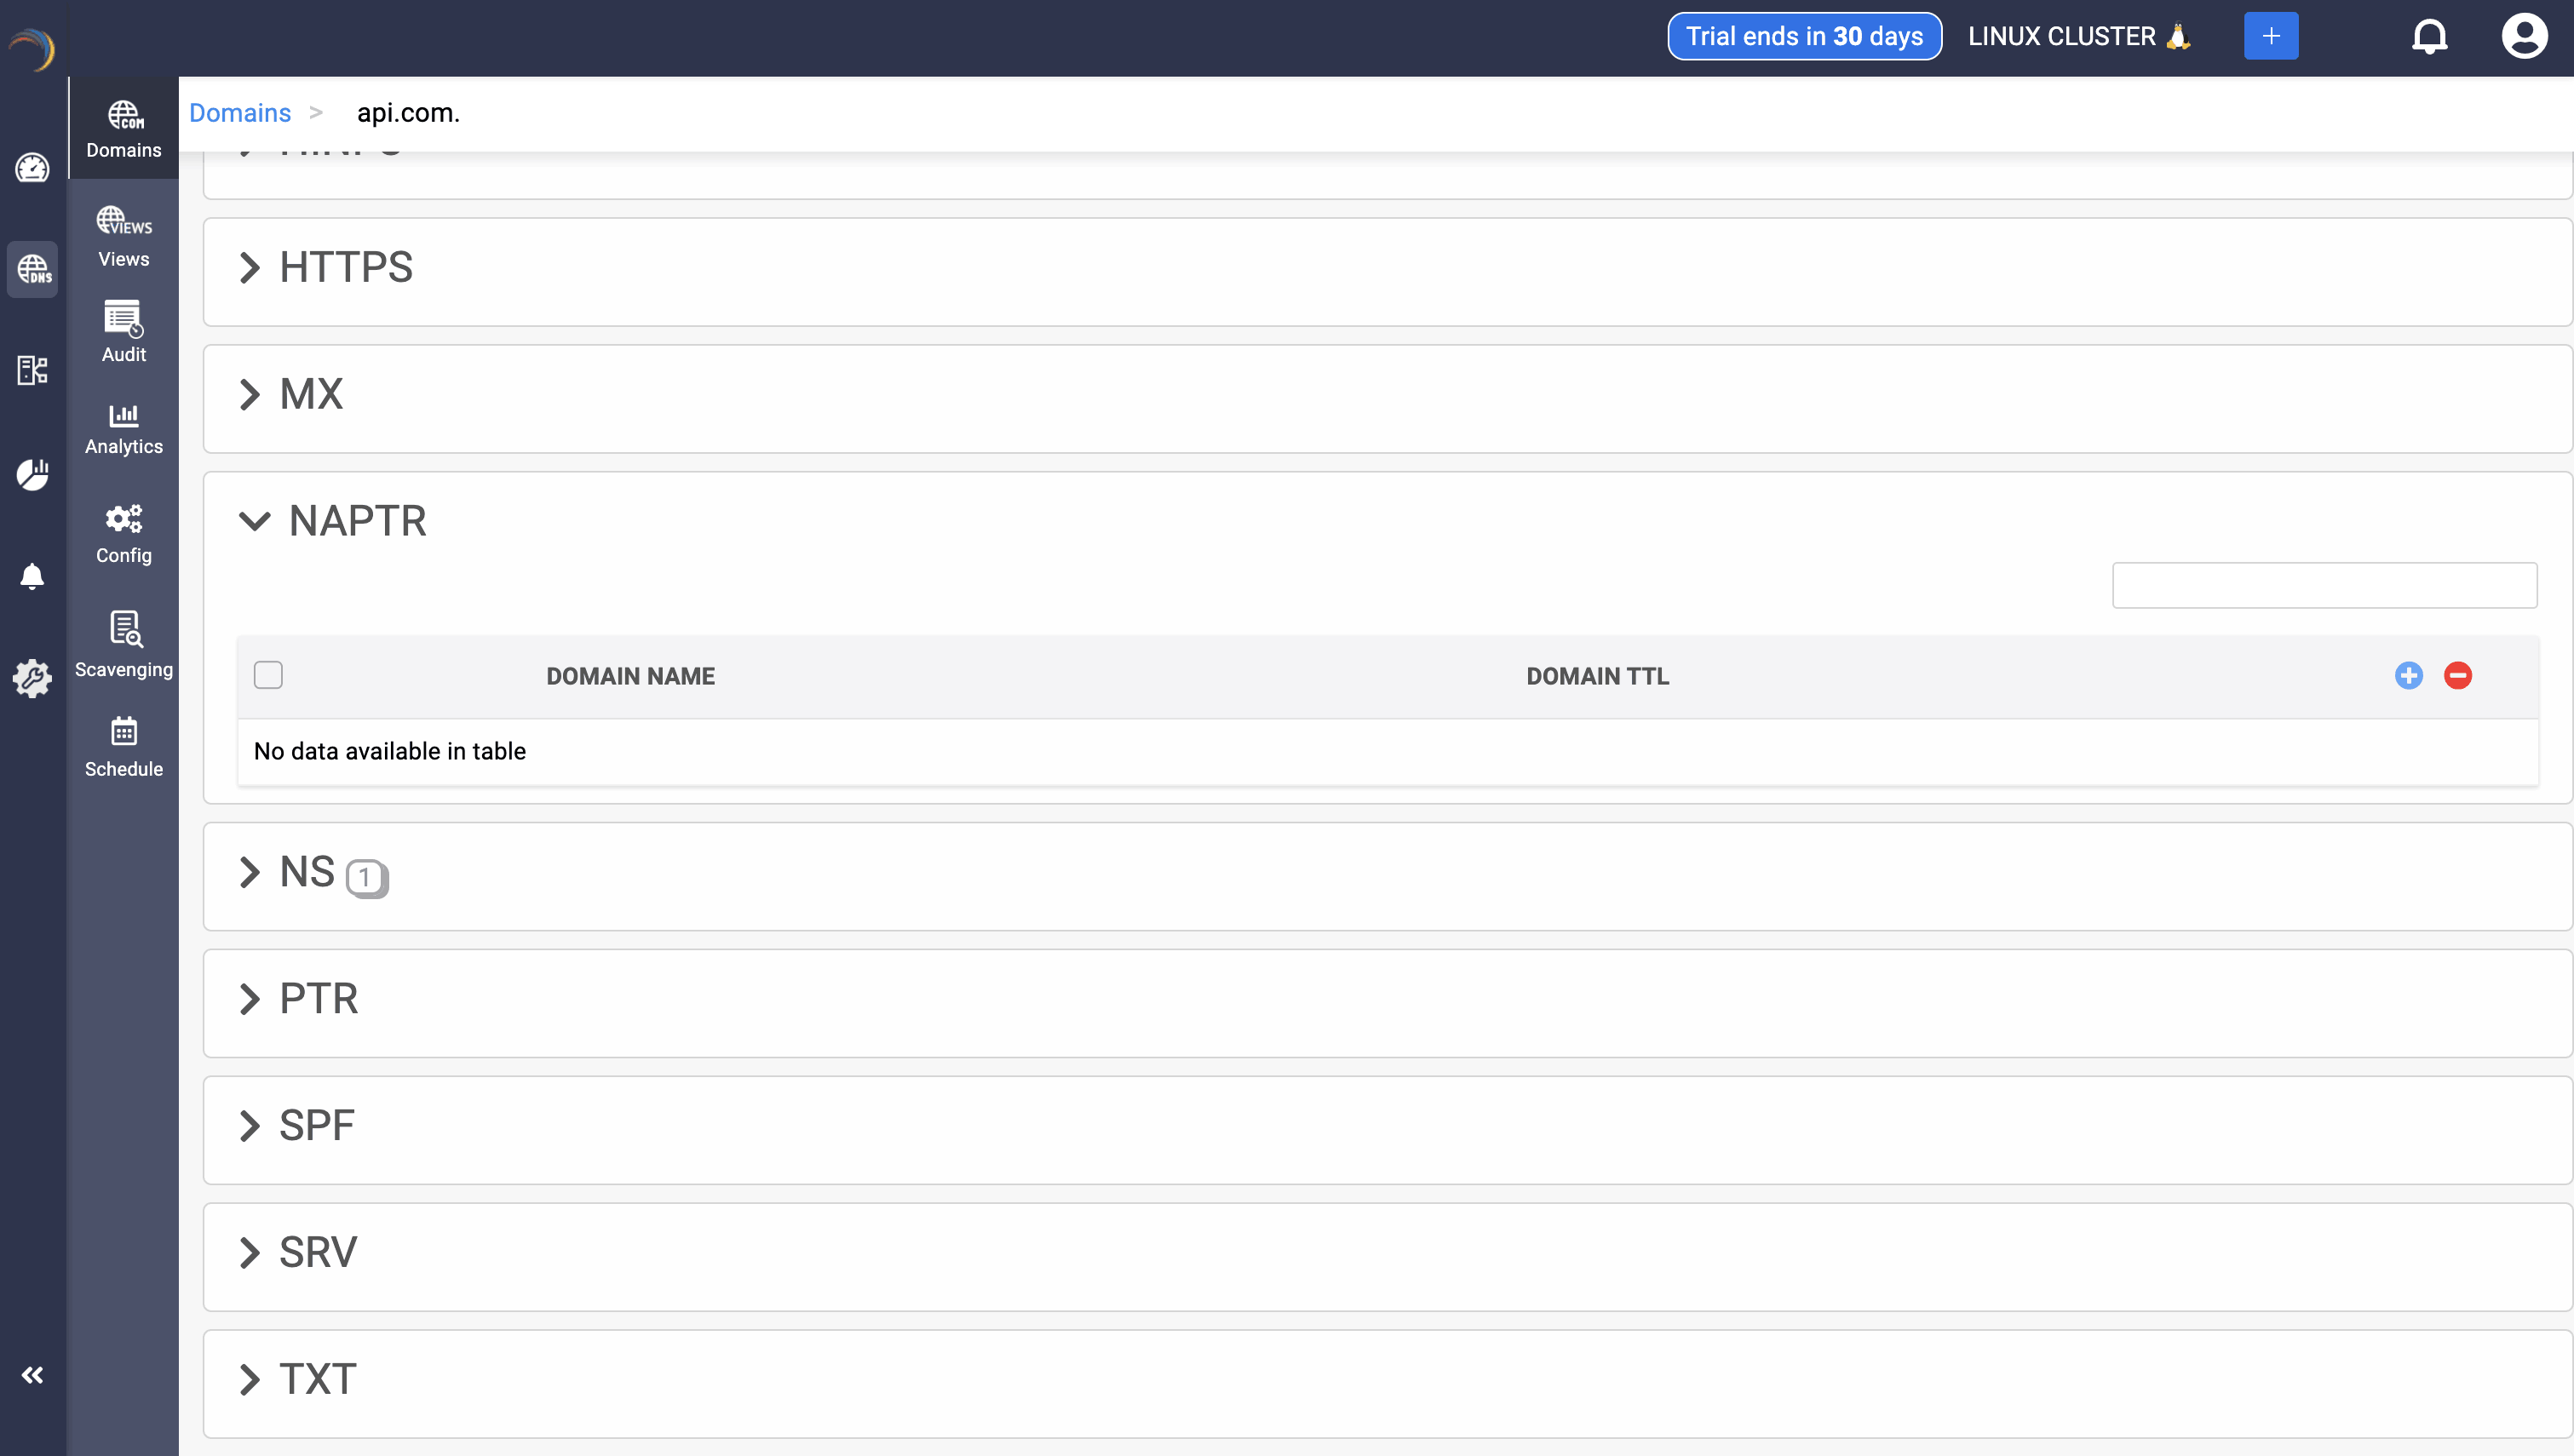The image size is (2574, 1456).
Task: Open the Schedule calendar section
Action: 124,746
